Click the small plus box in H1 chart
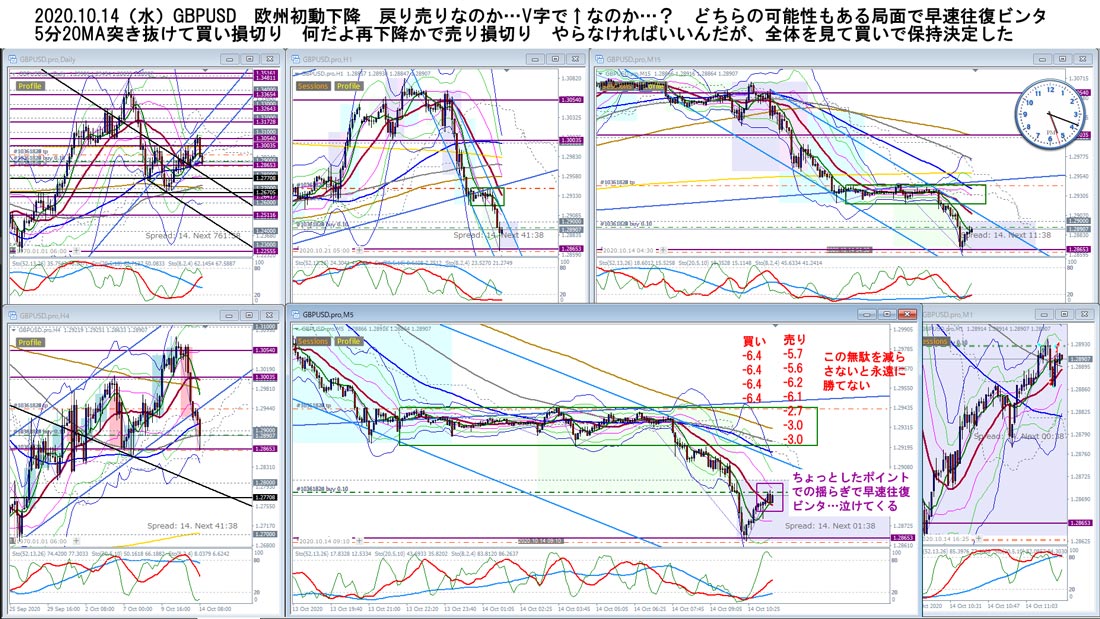The width and height of the screenshot is (1100, 619). [x=359, y=250]
